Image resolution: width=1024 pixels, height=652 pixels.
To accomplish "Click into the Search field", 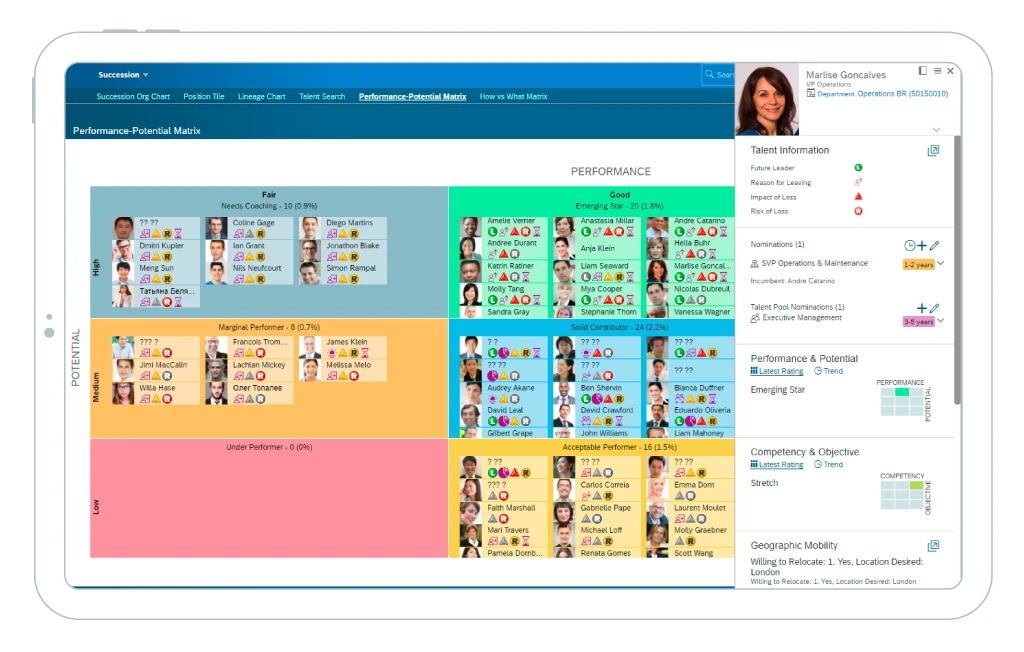I will click(718, 75).
